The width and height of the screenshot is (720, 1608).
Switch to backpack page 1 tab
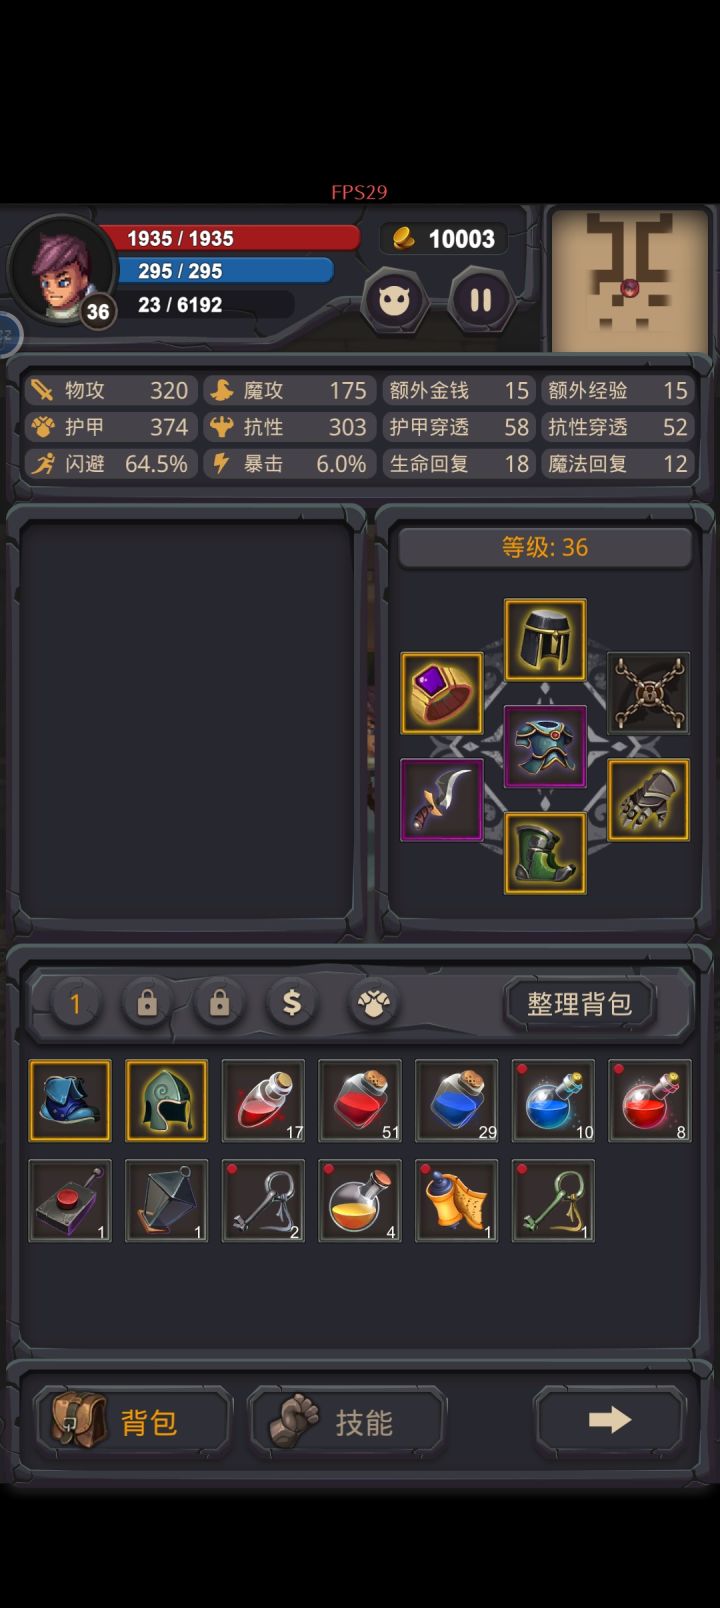pos(75,1002)
